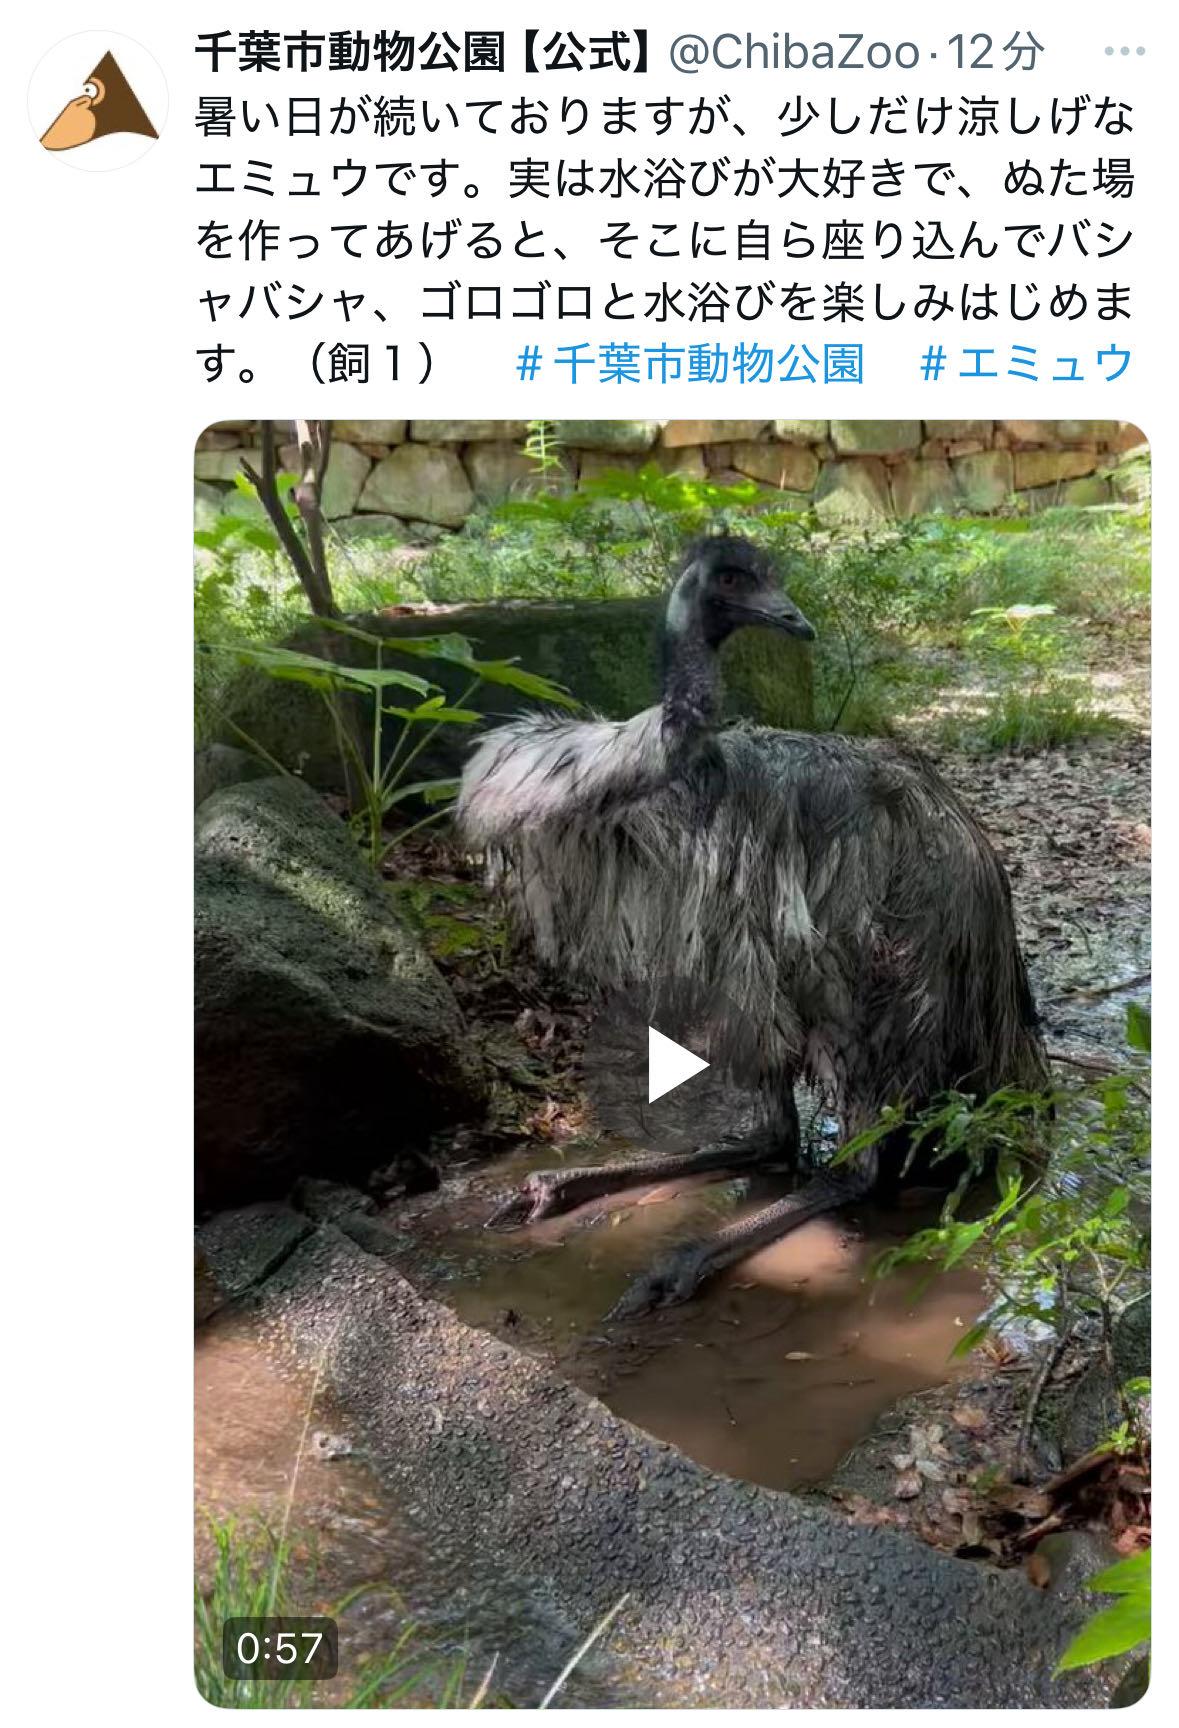Click the stone wall atop the video
1179x1728 pixels.
[671, 467]
